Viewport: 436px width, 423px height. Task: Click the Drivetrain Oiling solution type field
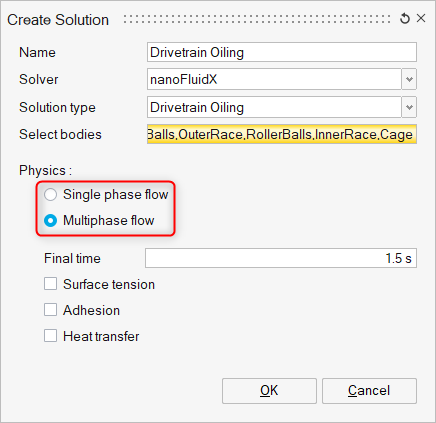pyautogui.click(x=274, y=107)
